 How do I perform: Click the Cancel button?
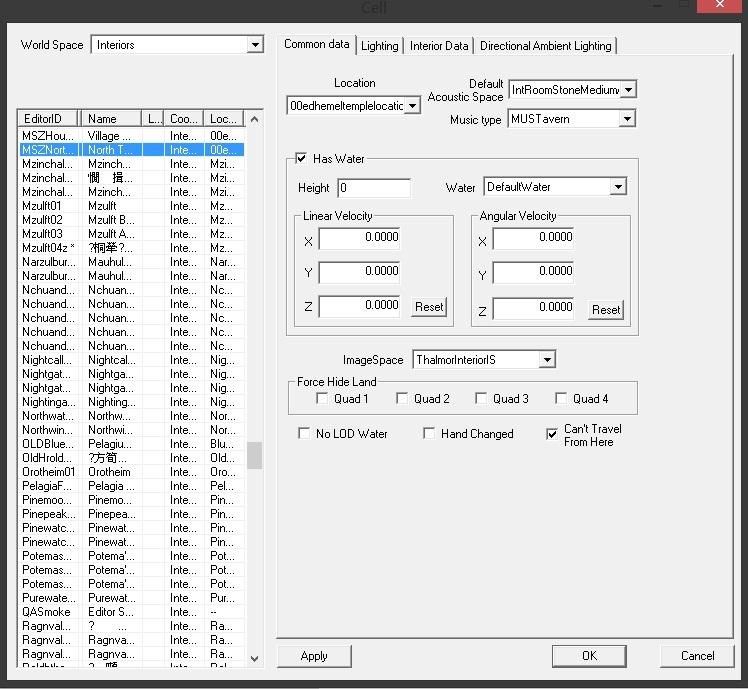[697, 656]
